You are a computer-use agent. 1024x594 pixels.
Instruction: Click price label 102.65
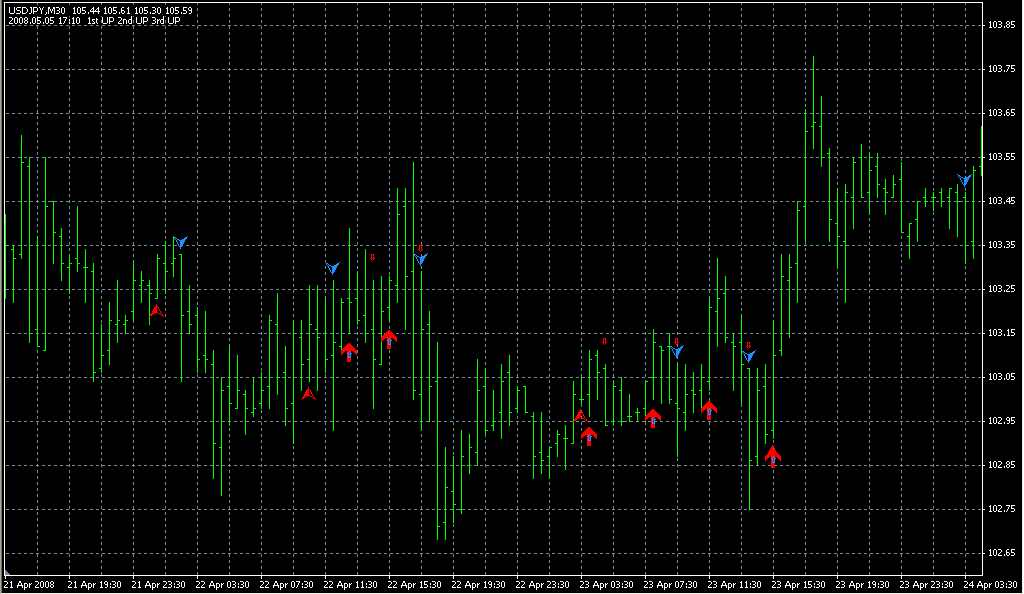coord(1001,553)
